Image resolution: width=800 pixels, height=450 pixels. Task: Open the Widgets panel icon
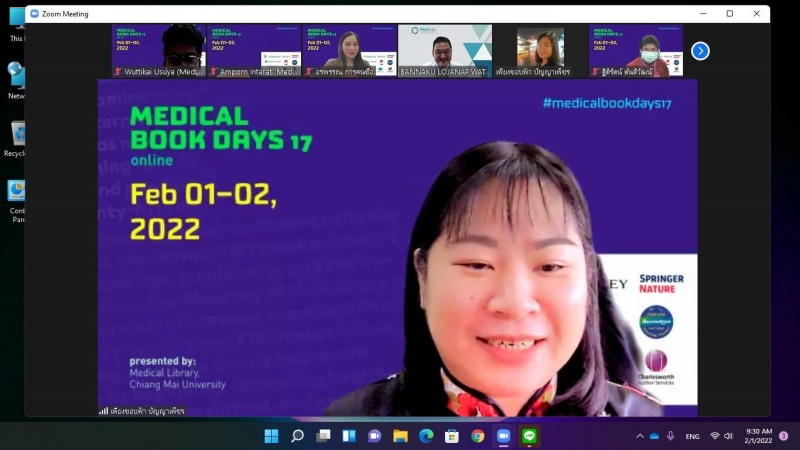point(349,436)
